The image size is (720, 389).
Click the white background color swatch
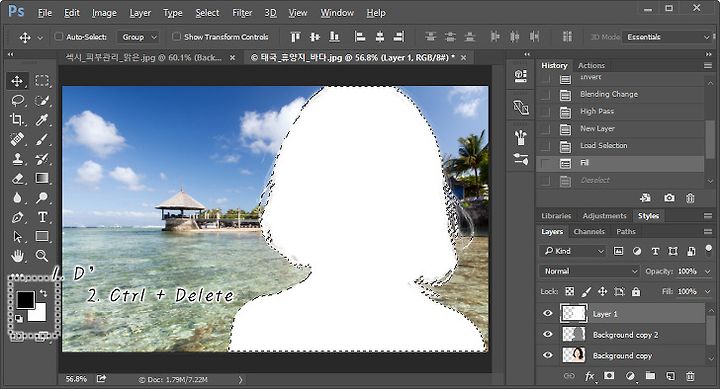[39, 314]
